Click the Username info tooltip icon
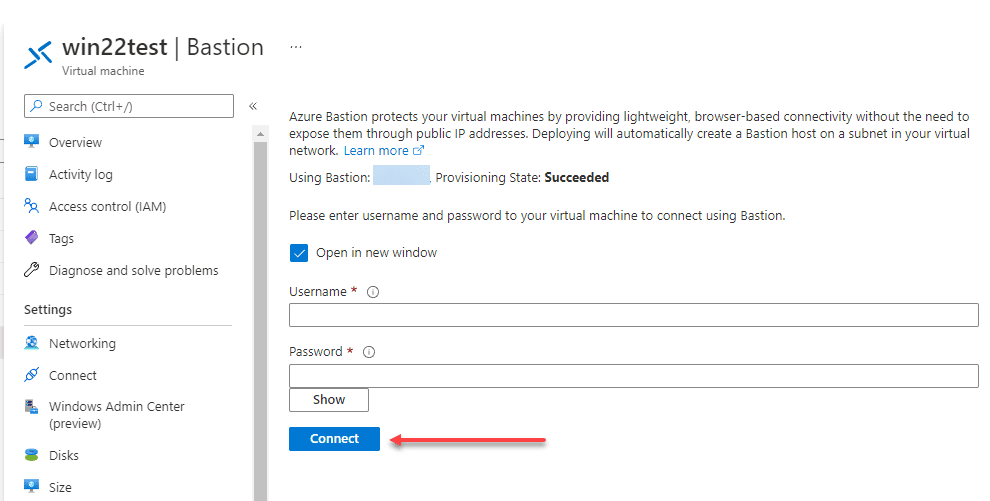 tap(373, 292)
